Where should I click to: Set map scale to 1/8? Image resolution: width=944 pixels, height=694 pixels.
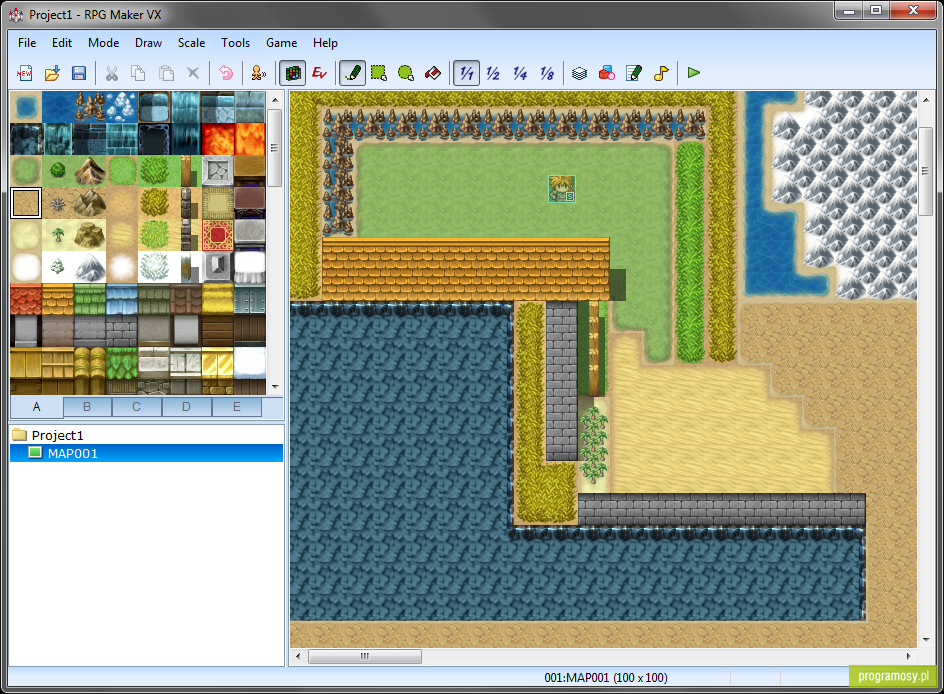tap(547, 73)
